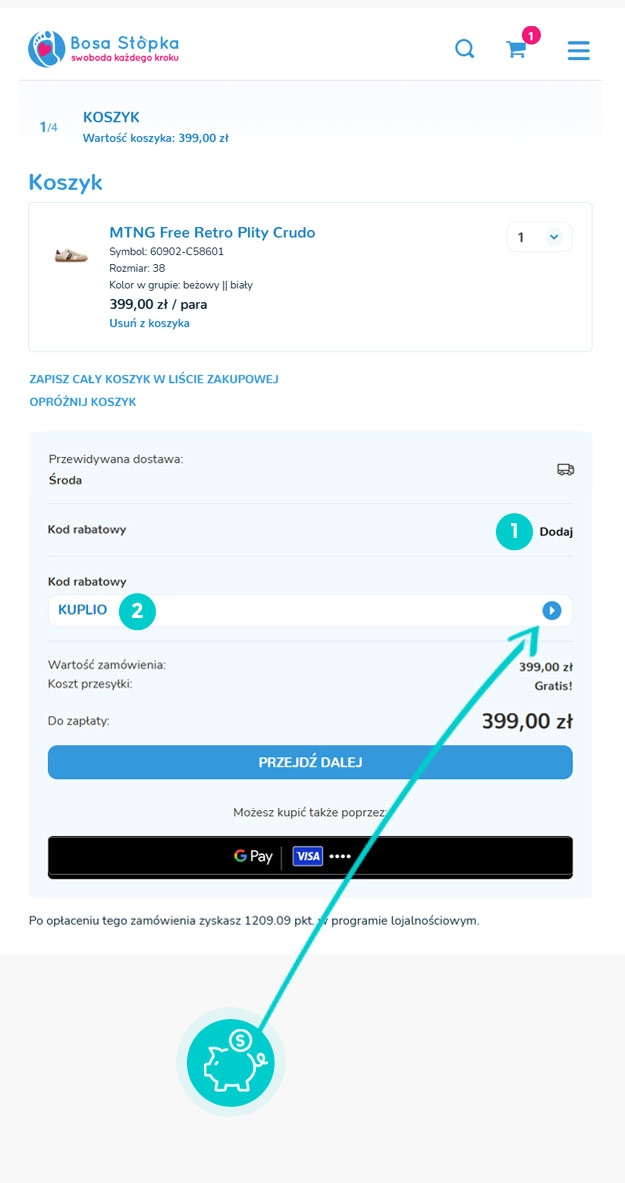The image size is (625, 1183).
Task: Click Usuń z koszyka link
Action: tap(149, 323)
